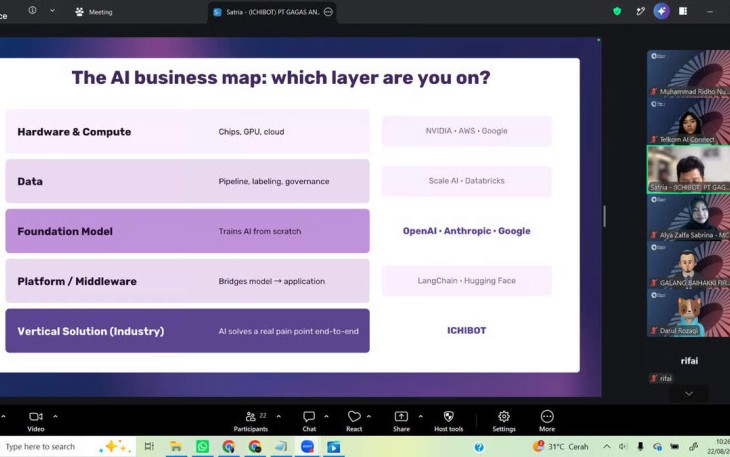Screen dimensions: 730x457
Task: Toggle the Video camera button
Action: pos(36,421)
